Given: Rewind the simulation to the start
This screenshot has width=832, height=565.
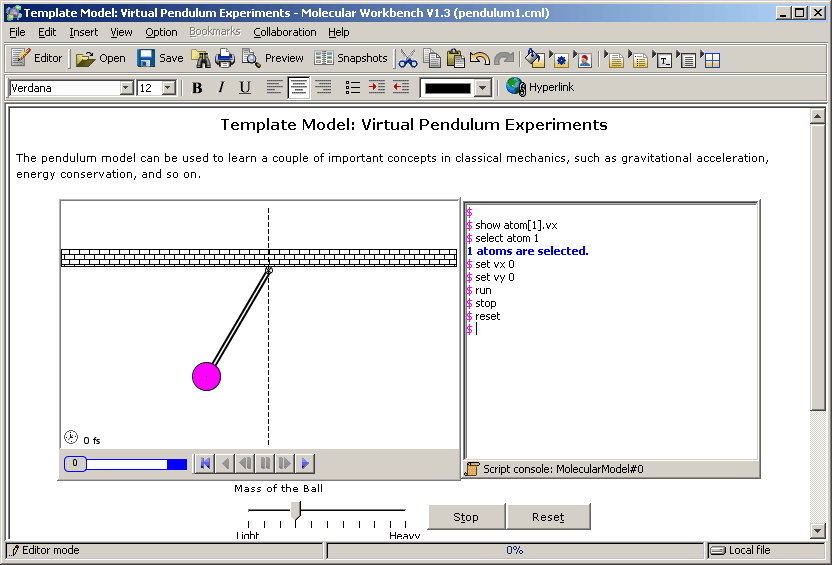Looking at the screenshot, I should click(204, 464).
